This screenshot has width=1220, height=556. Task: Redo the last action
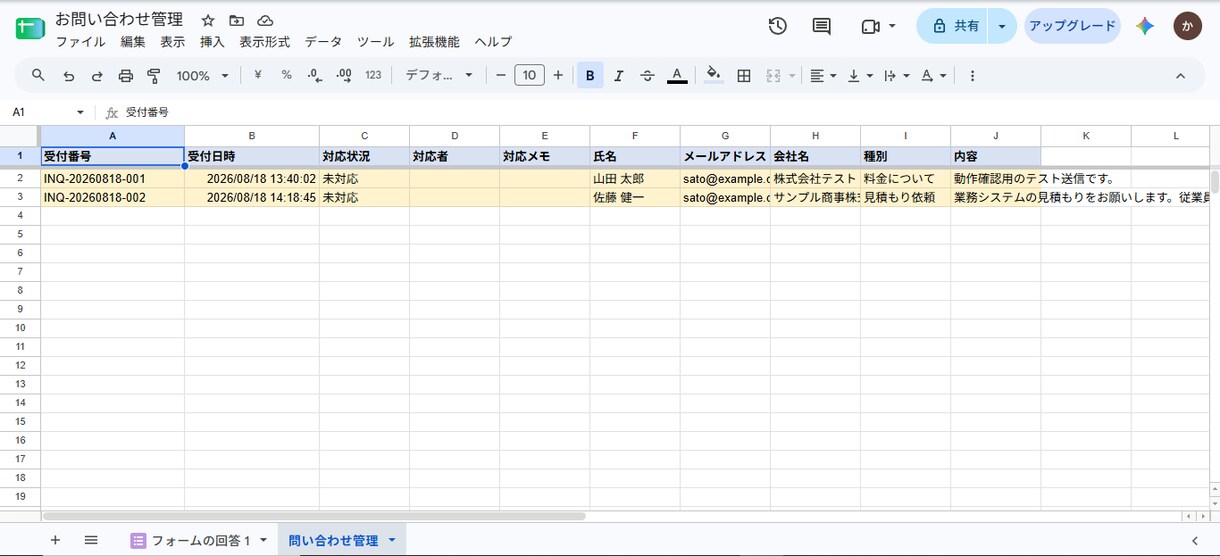coord(97,75)
